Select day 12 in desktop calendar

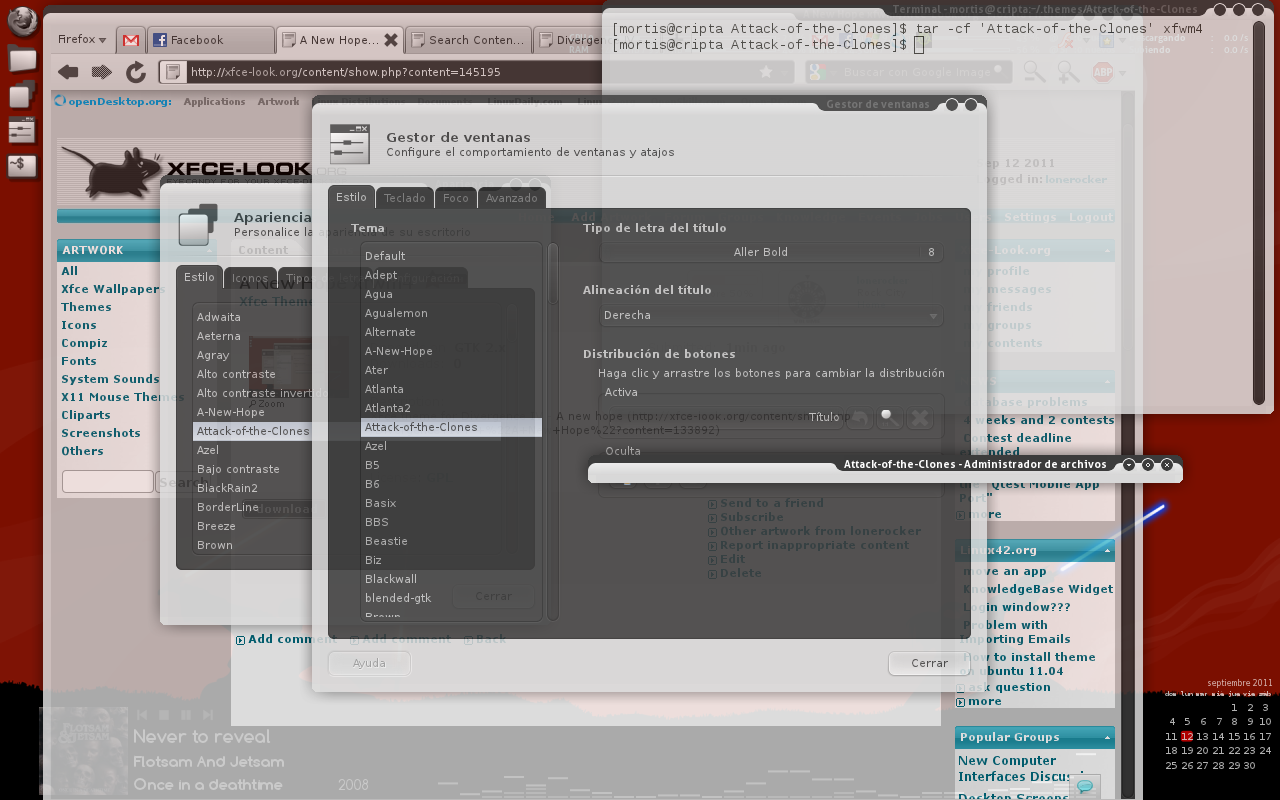(x=1187, y=736)
